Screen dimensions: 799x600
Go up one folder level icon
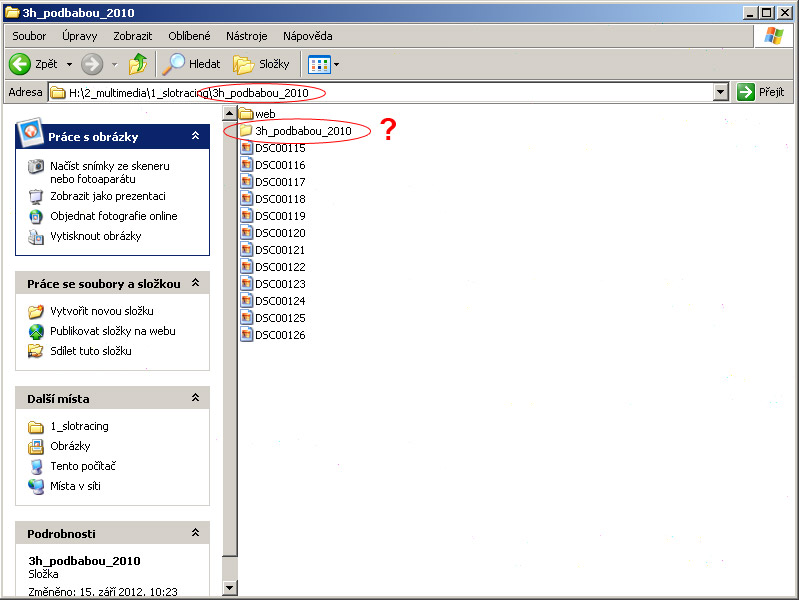138,64
